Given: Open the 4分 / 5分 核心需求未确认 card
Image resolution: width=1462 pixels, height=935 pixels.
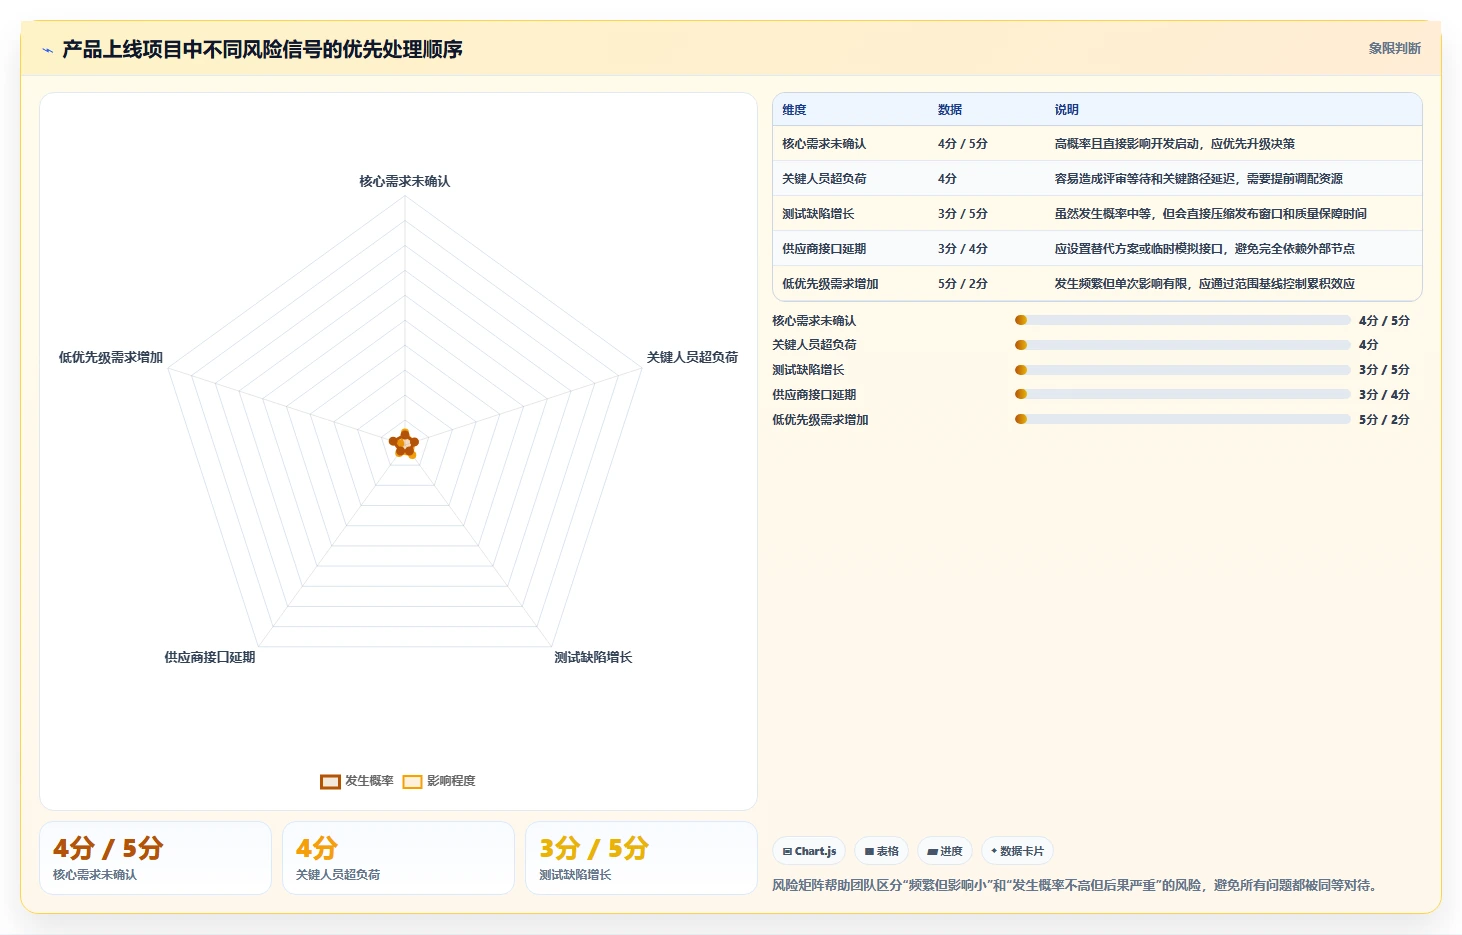Looking at the screenshot, I should pyautogui.click(x=155, y=858).
